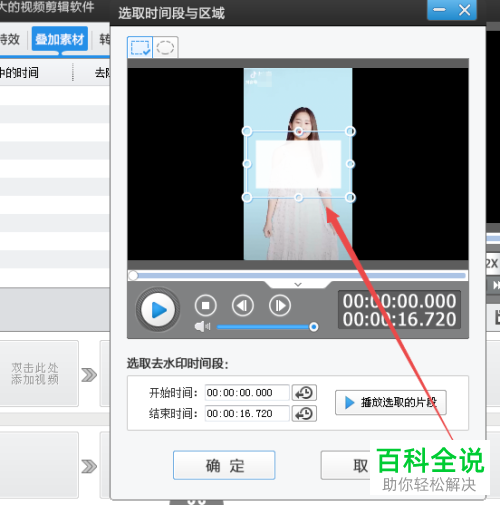Click the white blurred region inside selection

tap(298, 164)
